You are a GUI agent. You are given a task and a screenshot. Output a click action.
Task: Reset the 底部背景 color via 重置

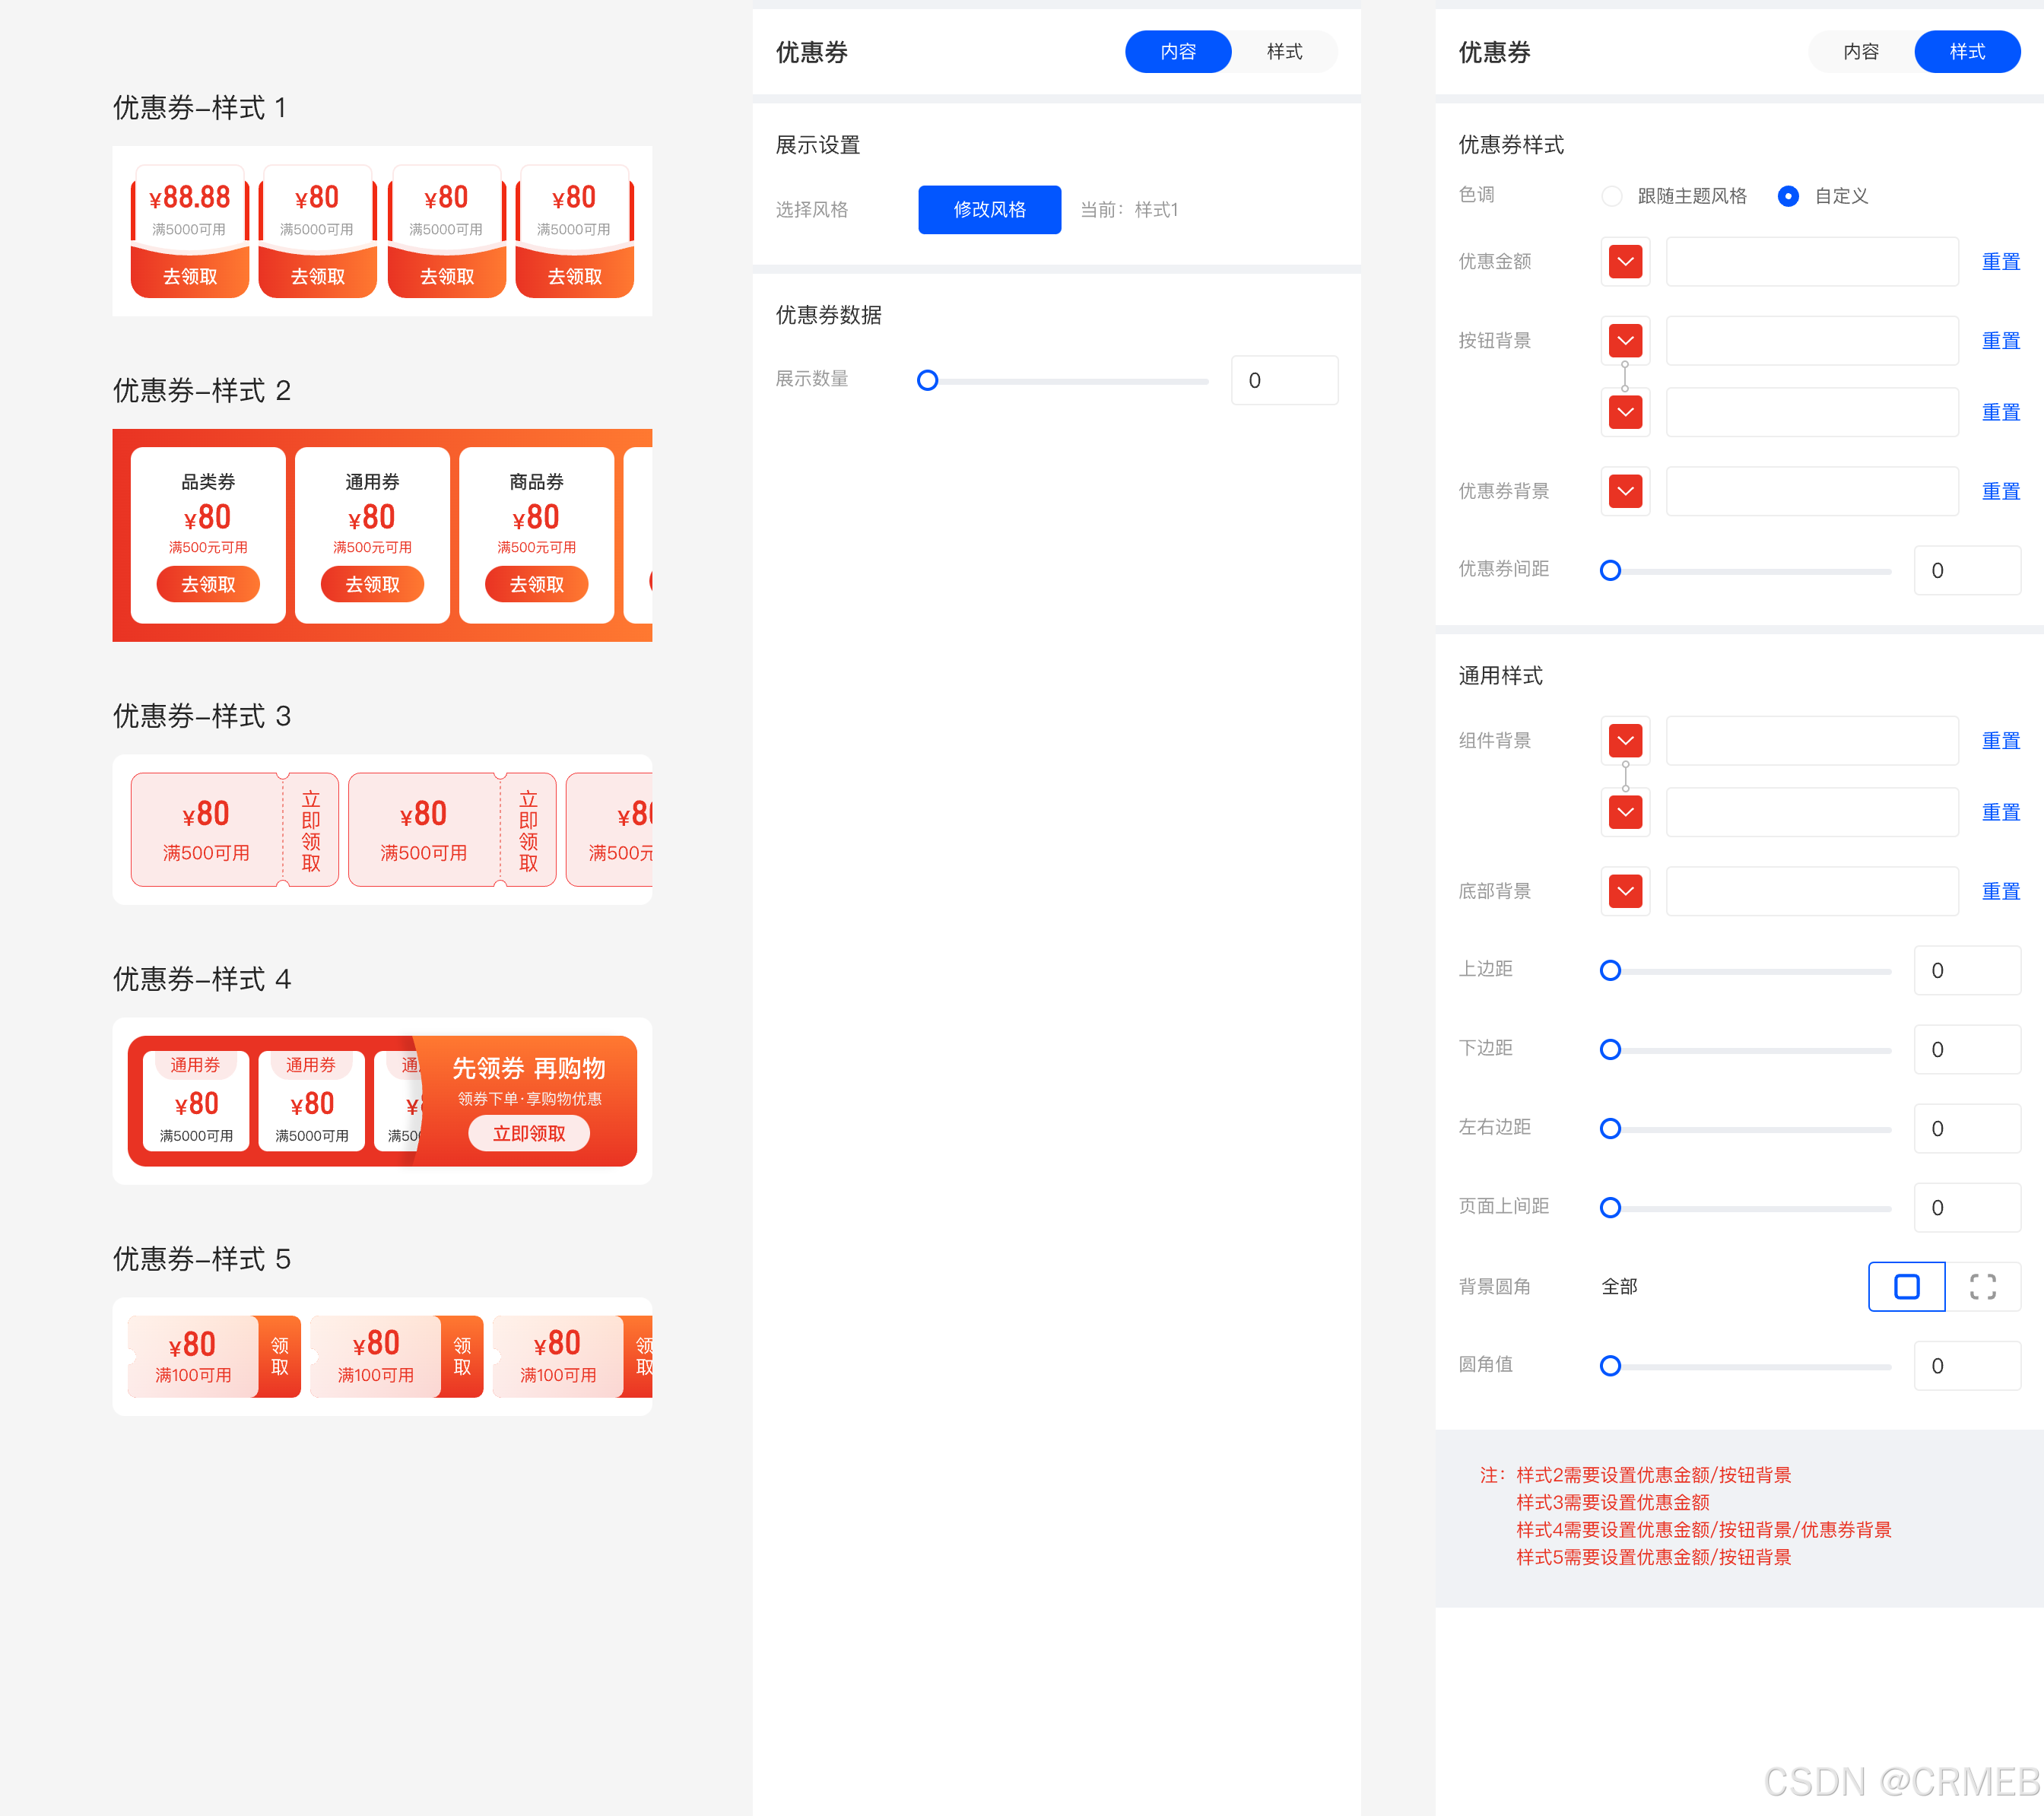coord(2000,891)
